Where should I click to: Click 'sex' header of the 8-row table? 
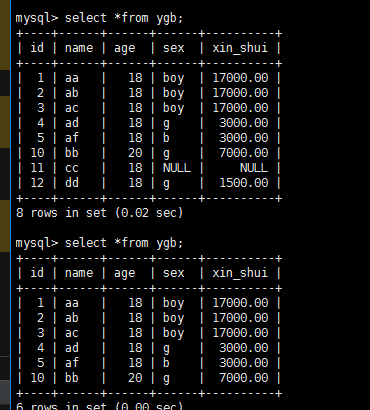pos(174,48)
